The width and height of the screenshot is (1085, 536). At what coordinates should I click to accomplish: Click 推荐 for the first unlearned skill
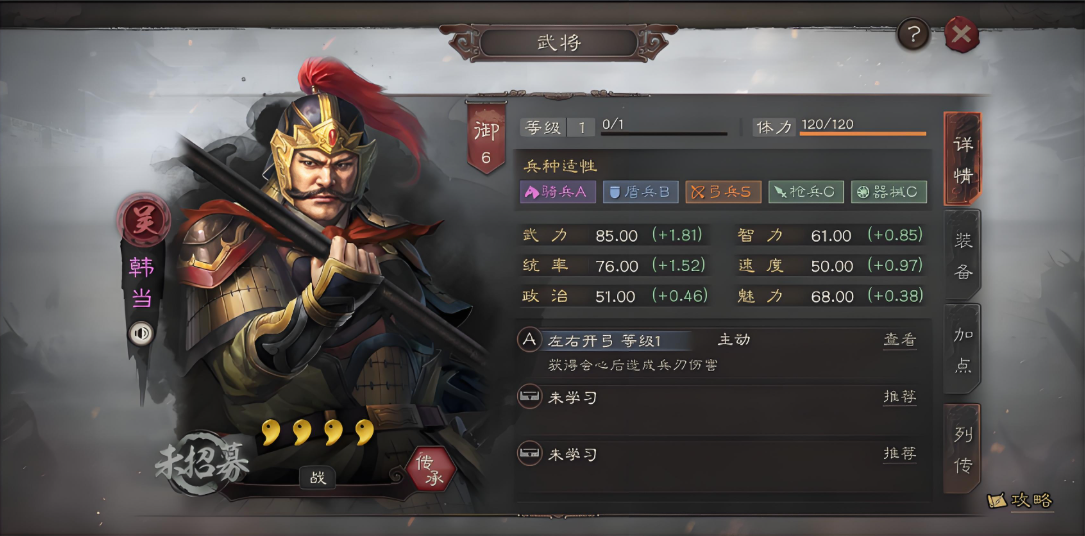(x=900, y=397)
